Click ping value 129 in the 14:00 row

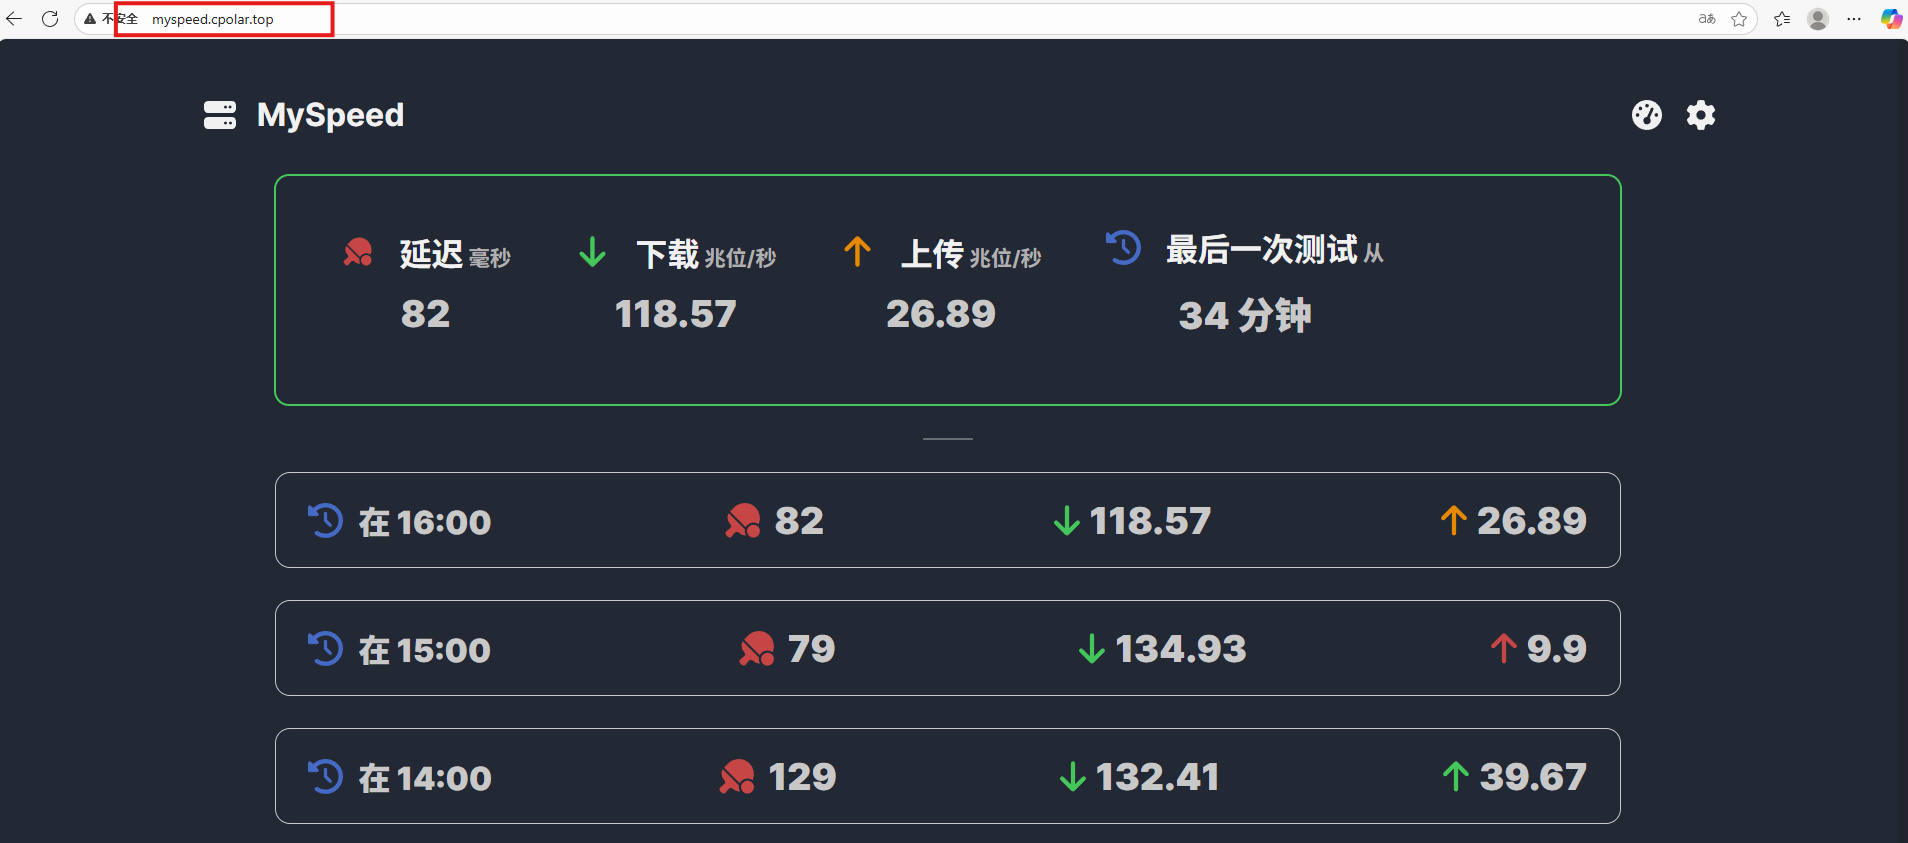803,777
